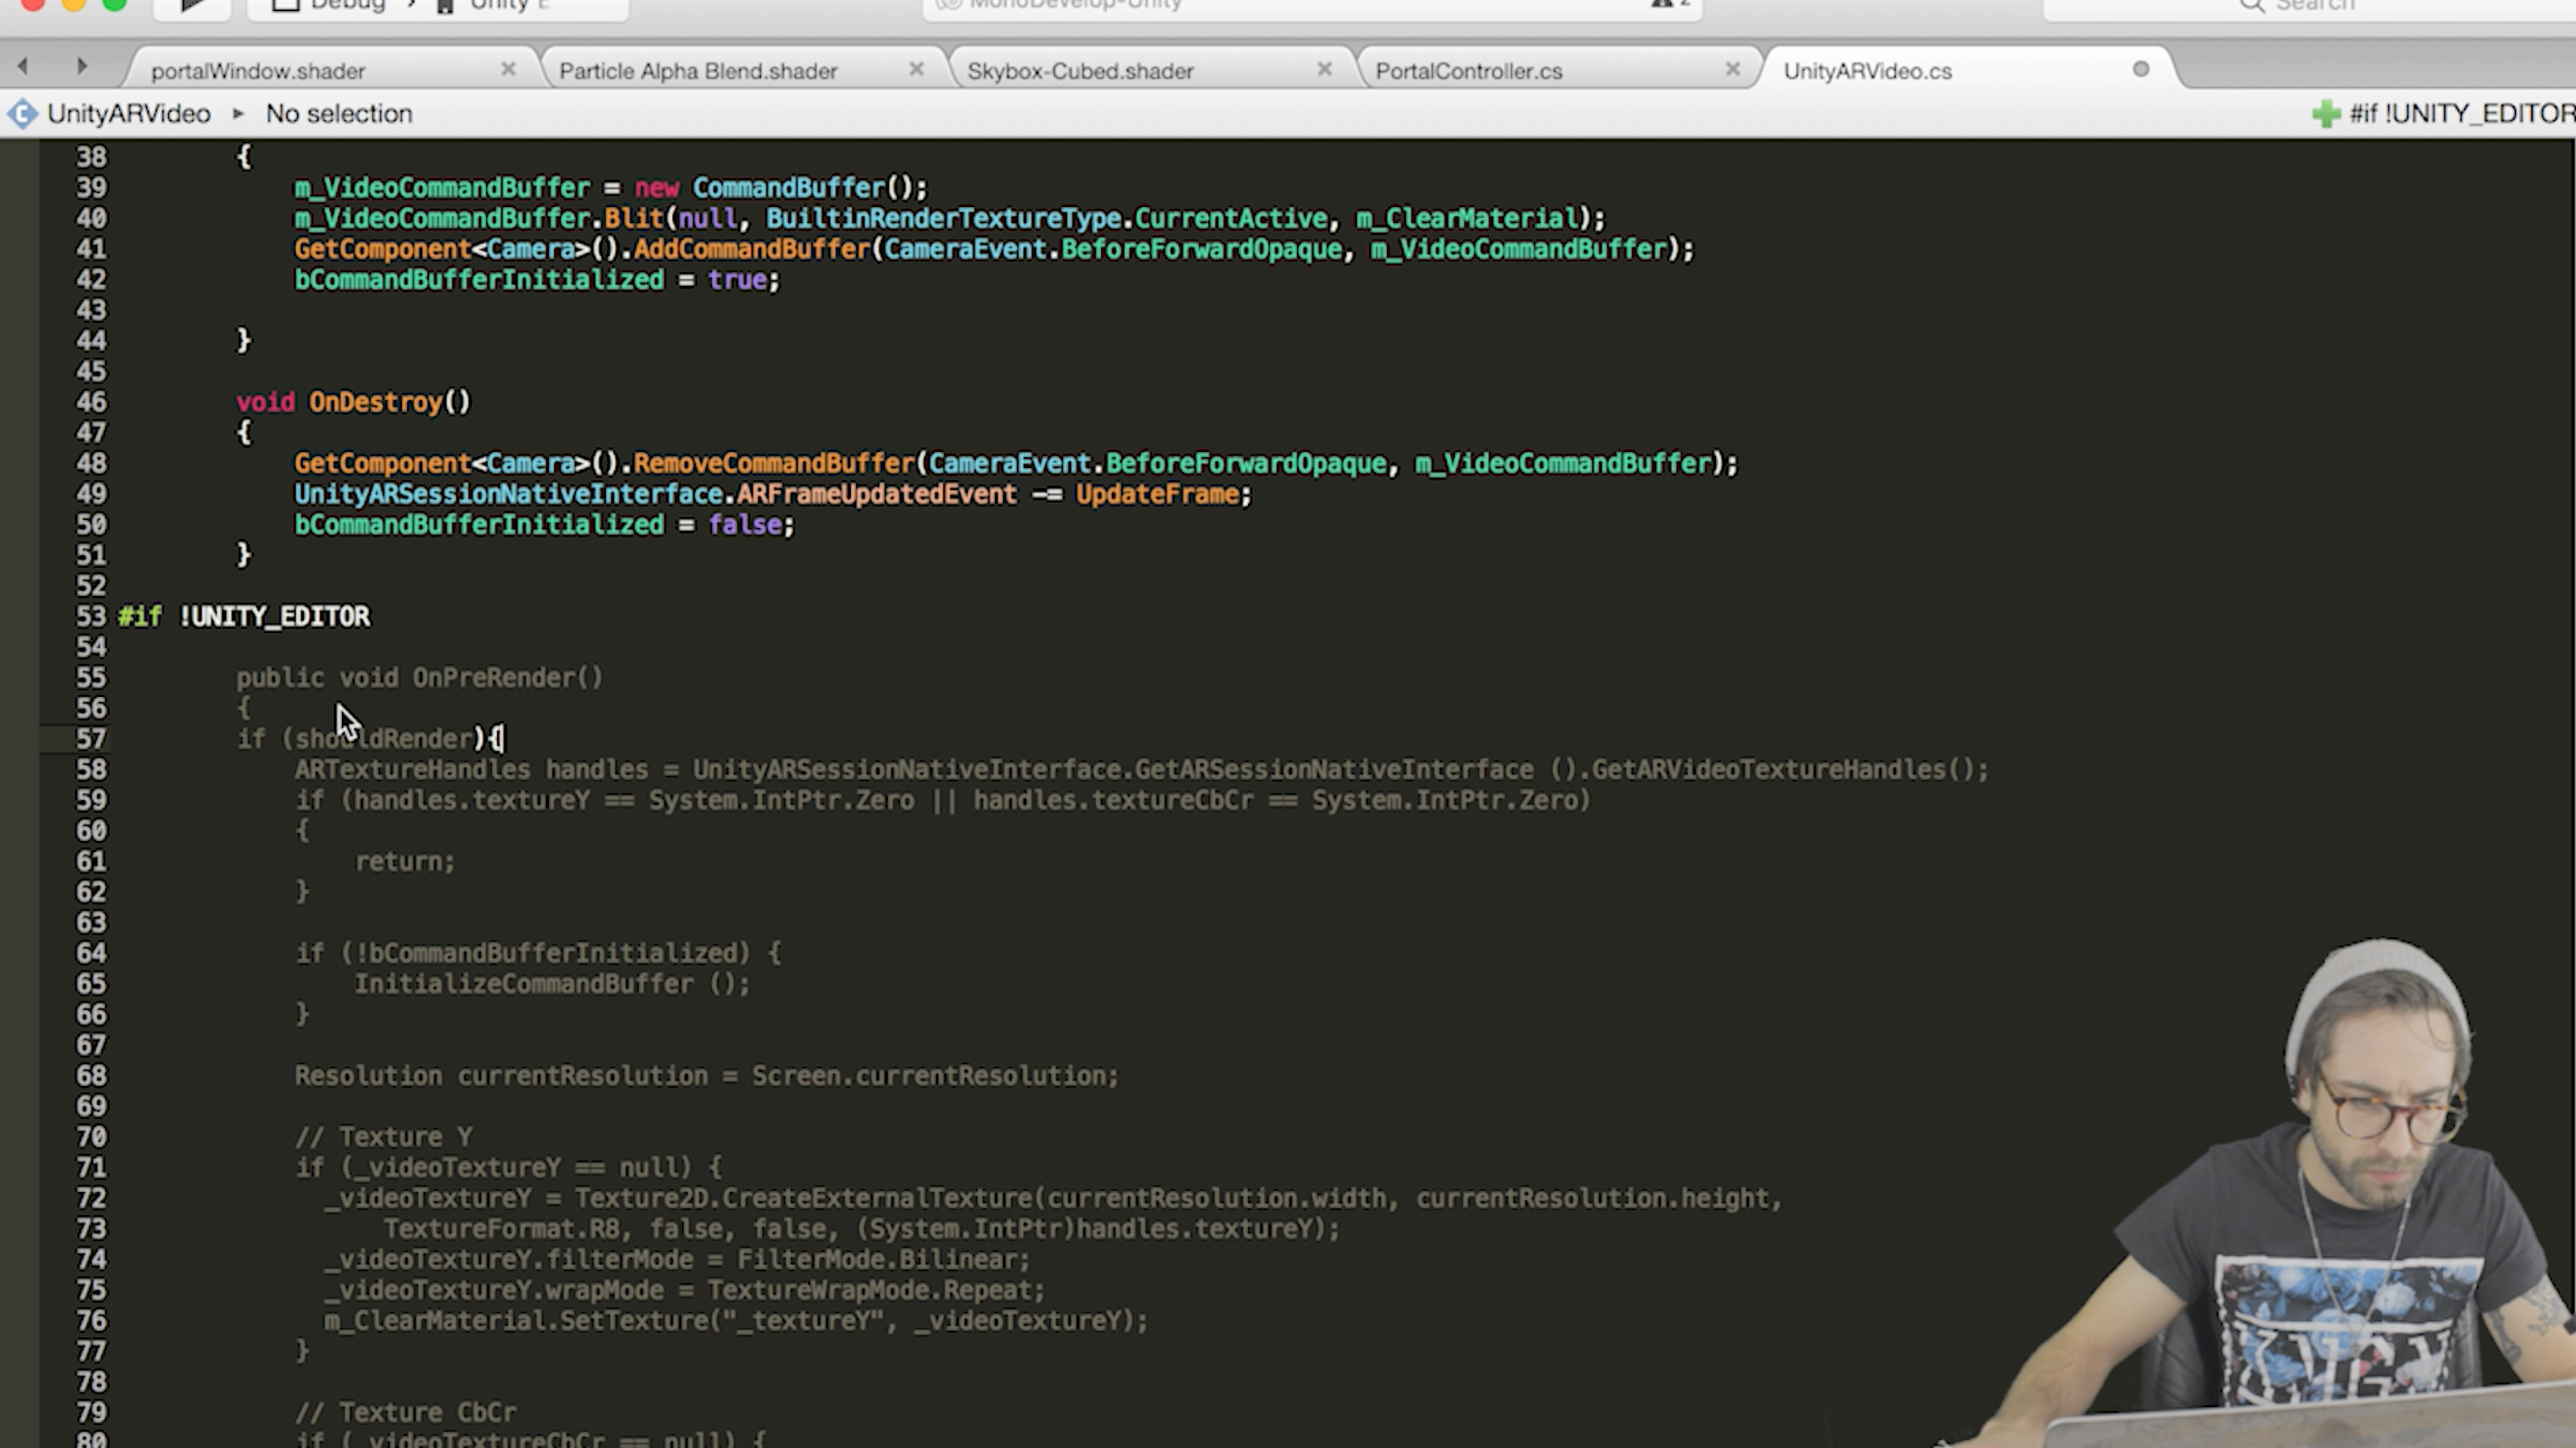The image size is (2576, 1448).
Task: Open the Debug configuration selector
Action: 347,6
